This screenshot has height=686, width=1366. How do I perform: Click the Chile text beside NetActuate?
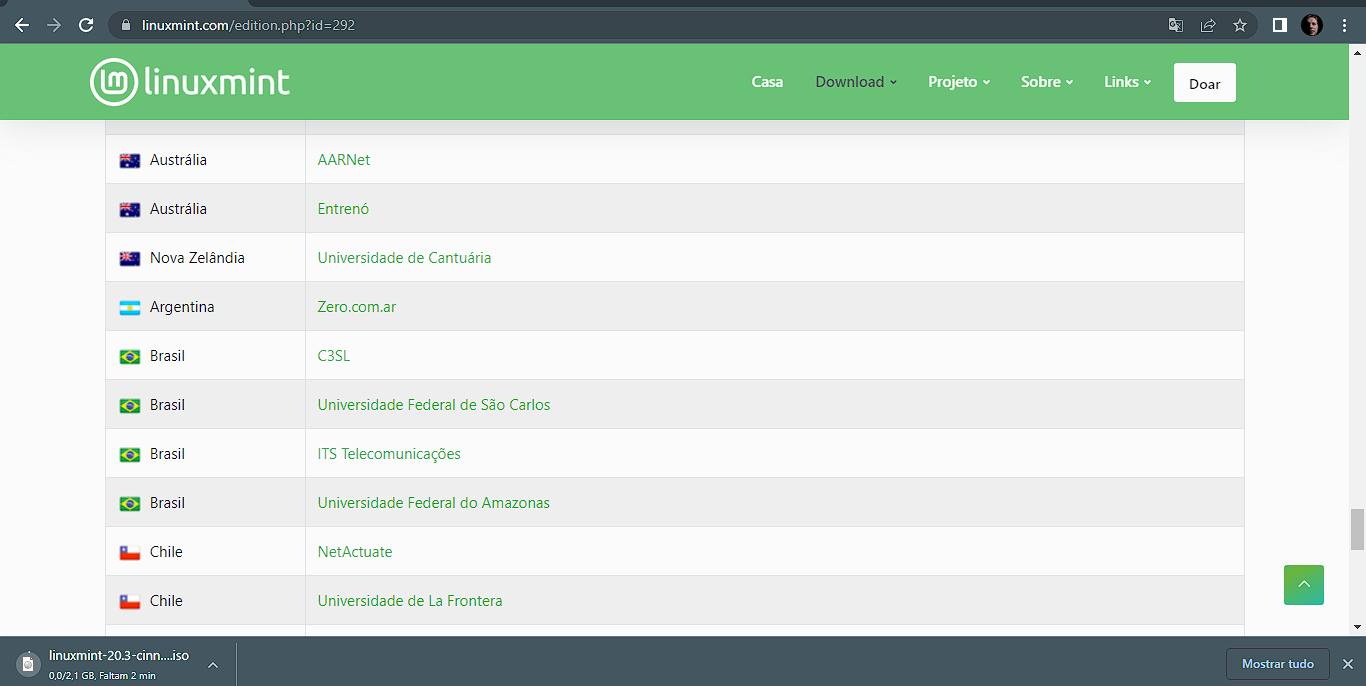pyautogui.click(x=166, y=552)
